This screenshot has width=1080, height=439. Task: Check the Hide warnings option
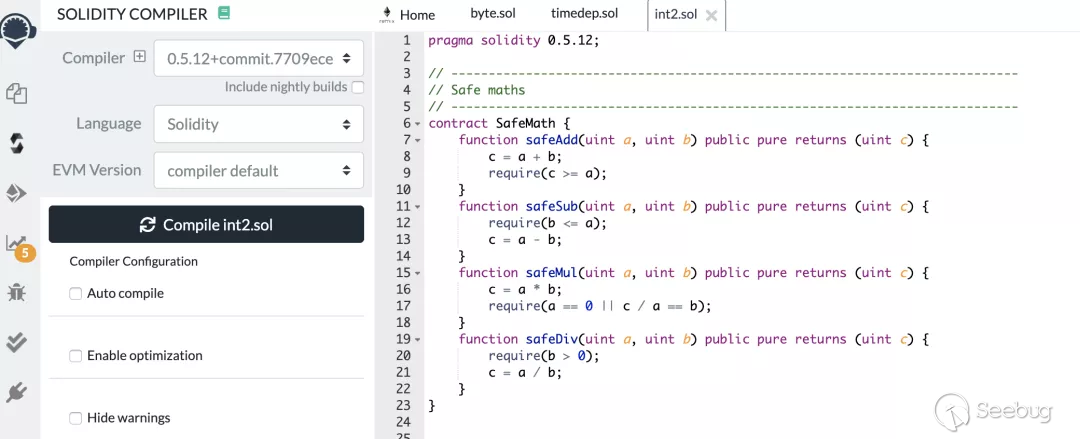click(x=76, y=417)
